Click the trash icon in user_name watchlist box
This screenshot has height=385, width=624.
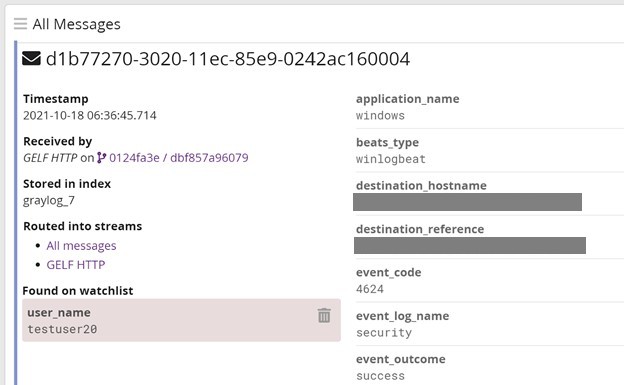pyautogui.click(x=324, y=315)
